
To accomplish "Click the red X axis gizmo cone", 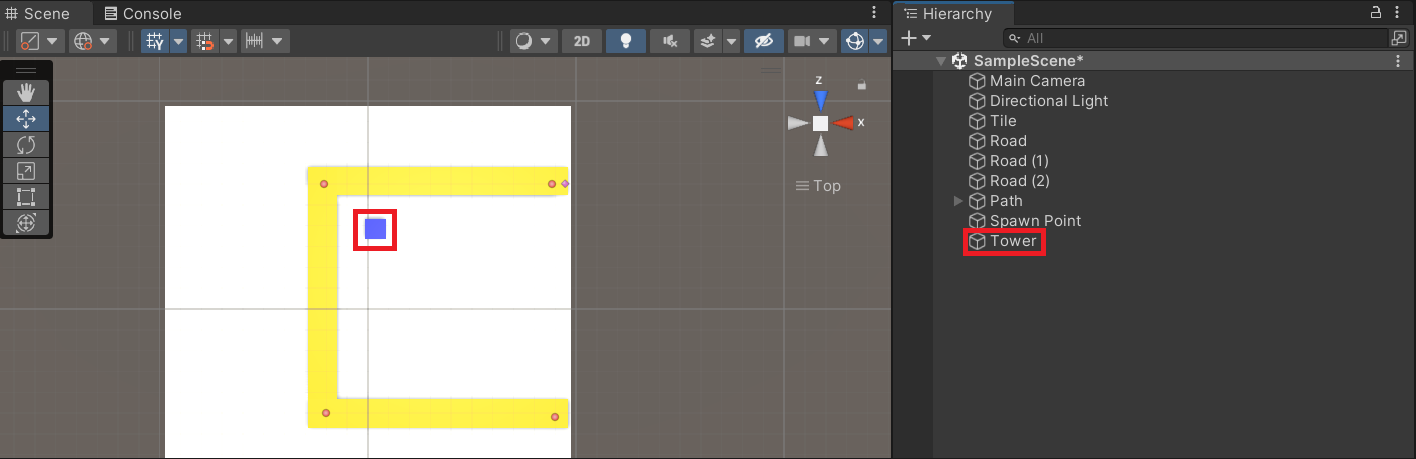I will coord(845,123).
